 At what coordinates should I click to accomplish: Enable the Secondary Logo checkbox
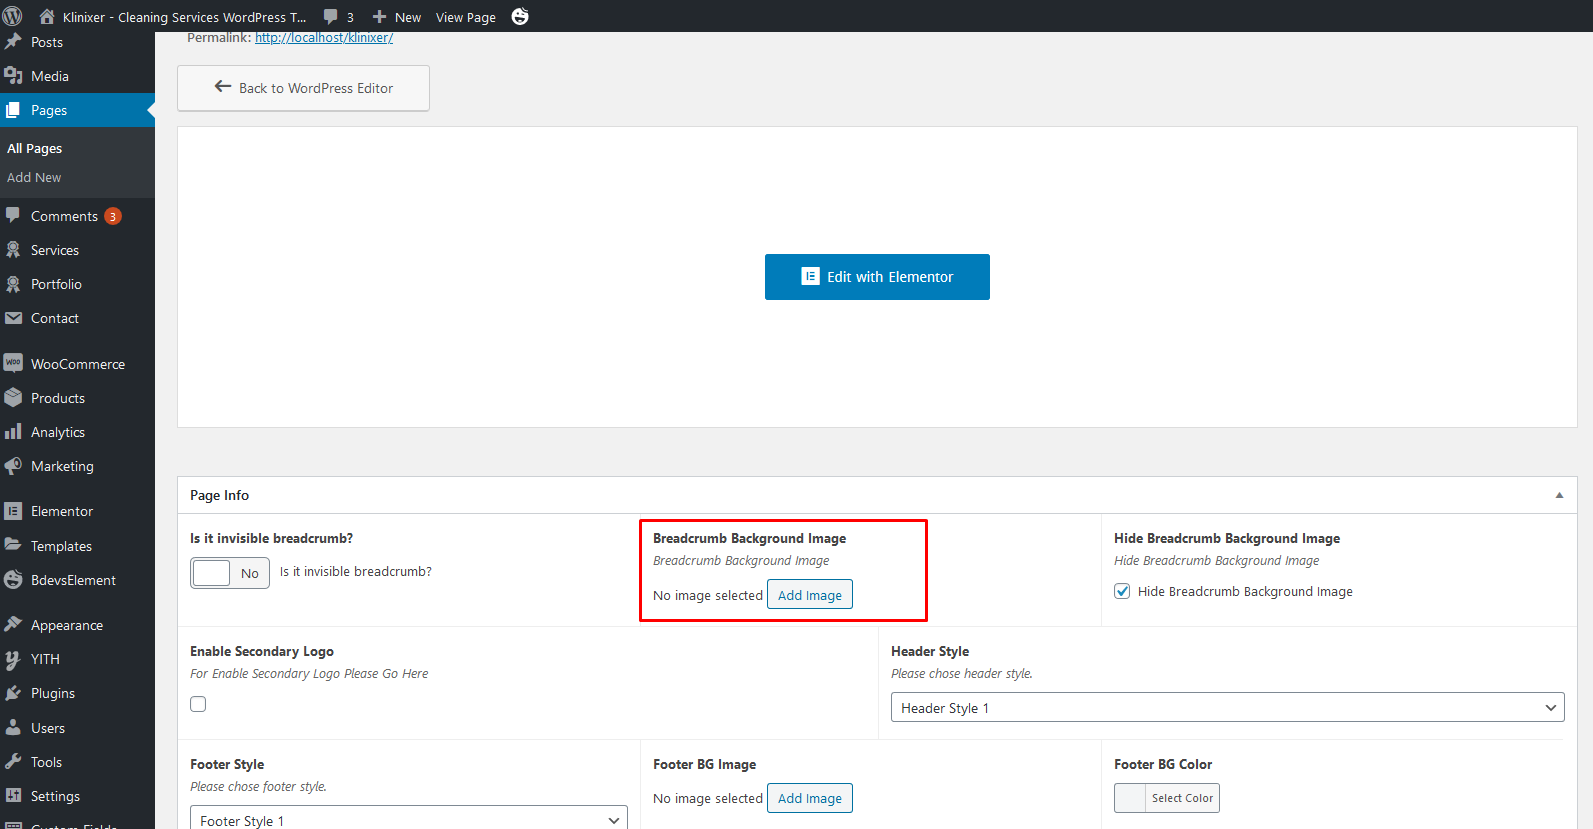[198, 704]
